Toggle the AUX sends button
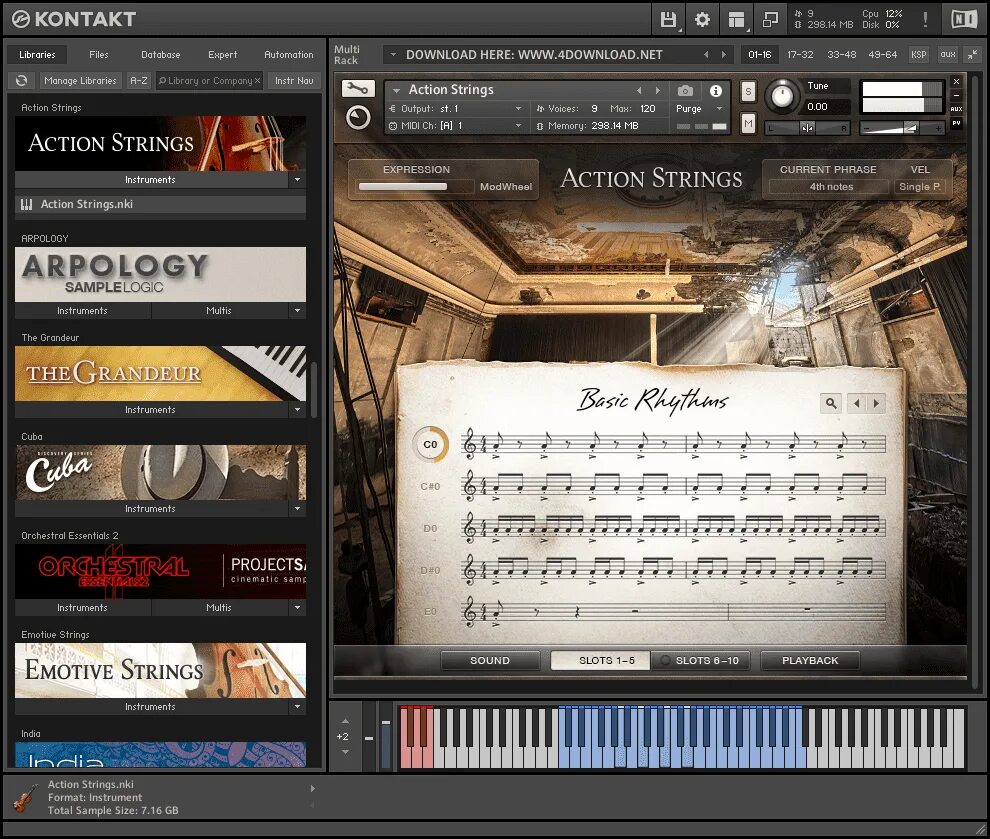Image resolution: width=990 pixels, height=839 pixels. coord(957,109)
